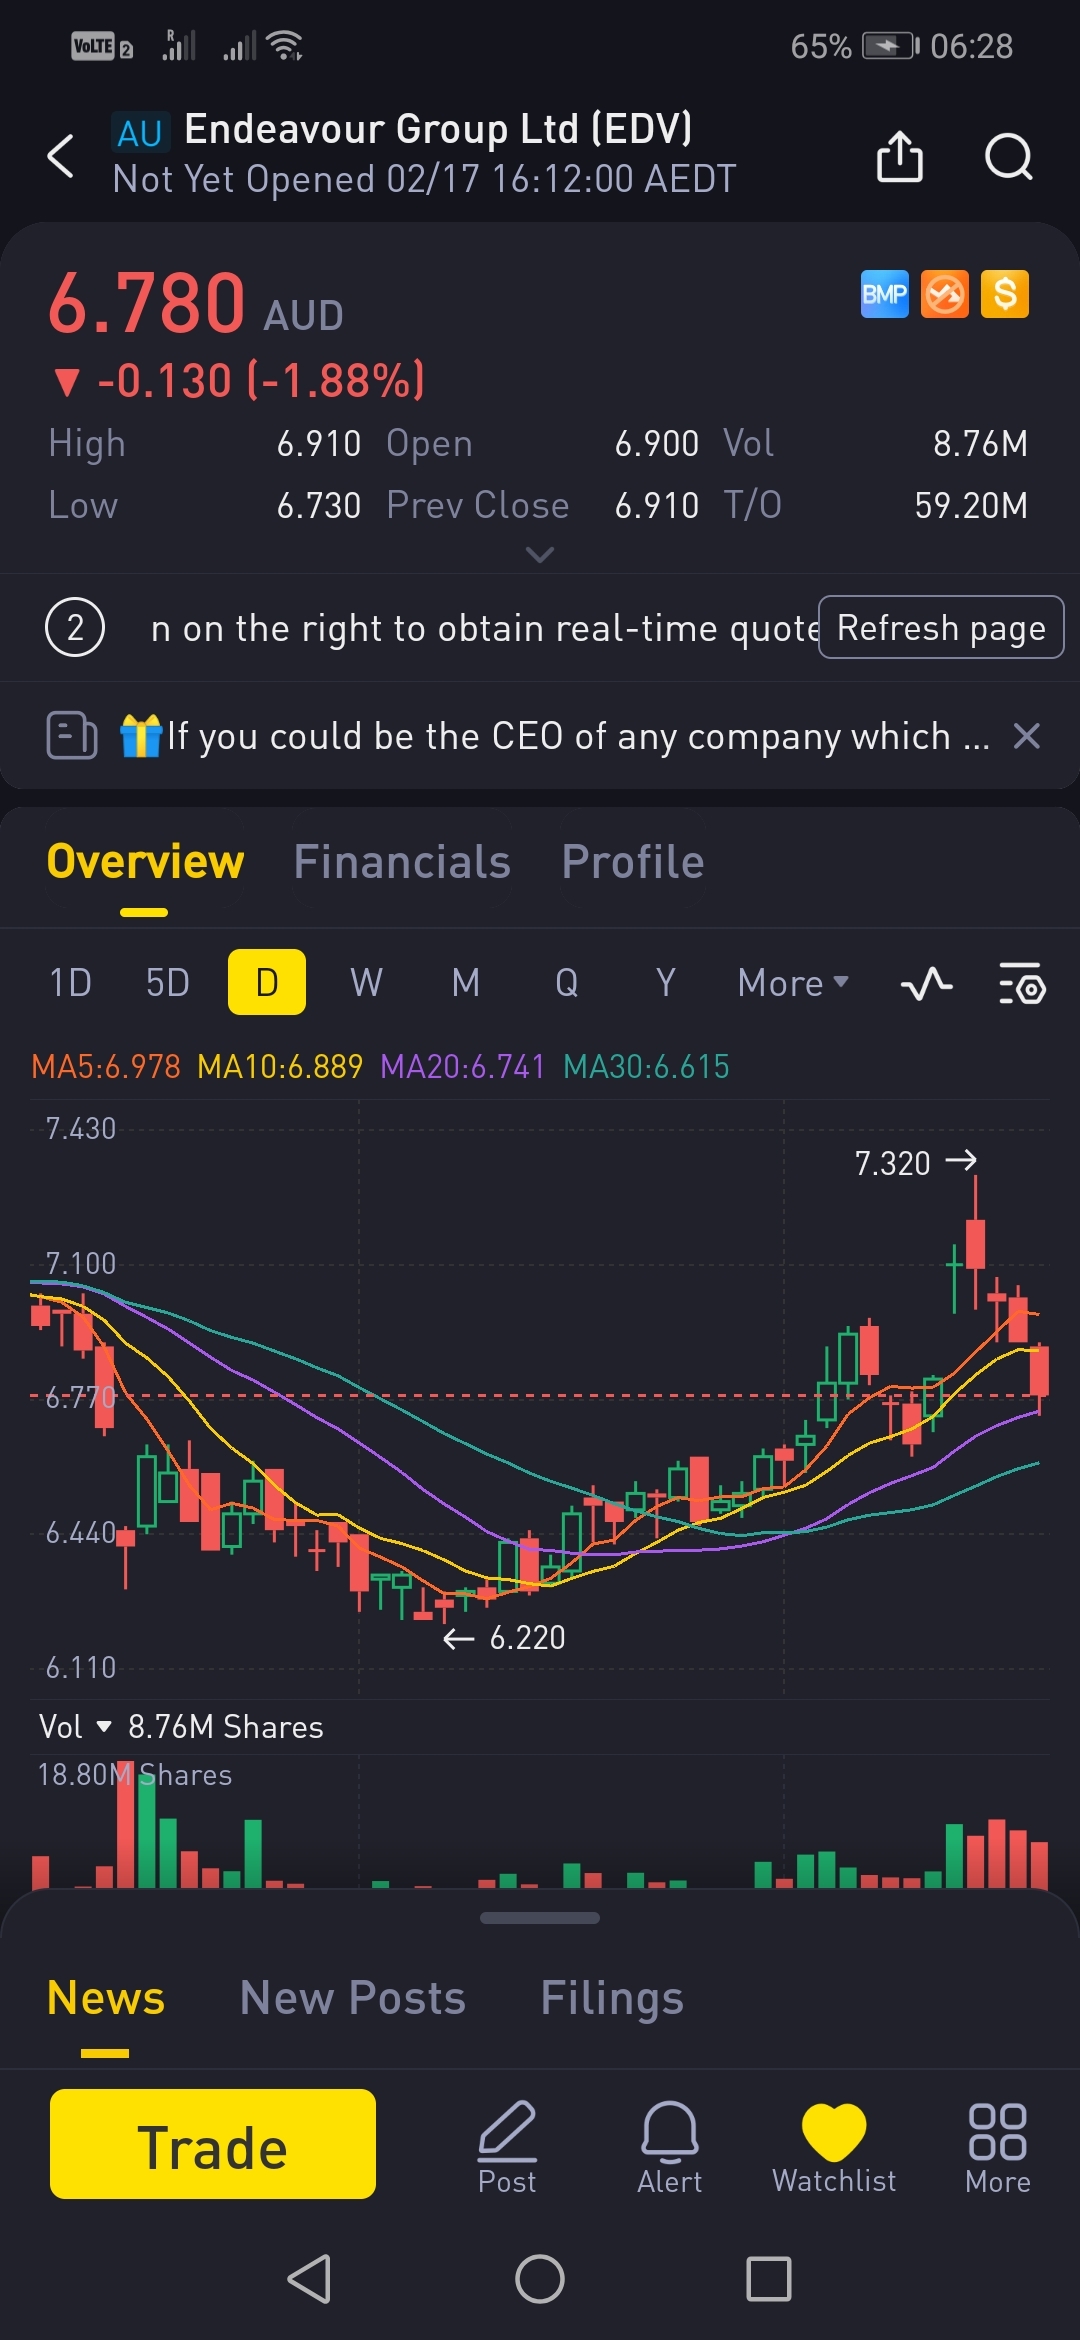Tap the search magnifier icon

(1008, 157)
